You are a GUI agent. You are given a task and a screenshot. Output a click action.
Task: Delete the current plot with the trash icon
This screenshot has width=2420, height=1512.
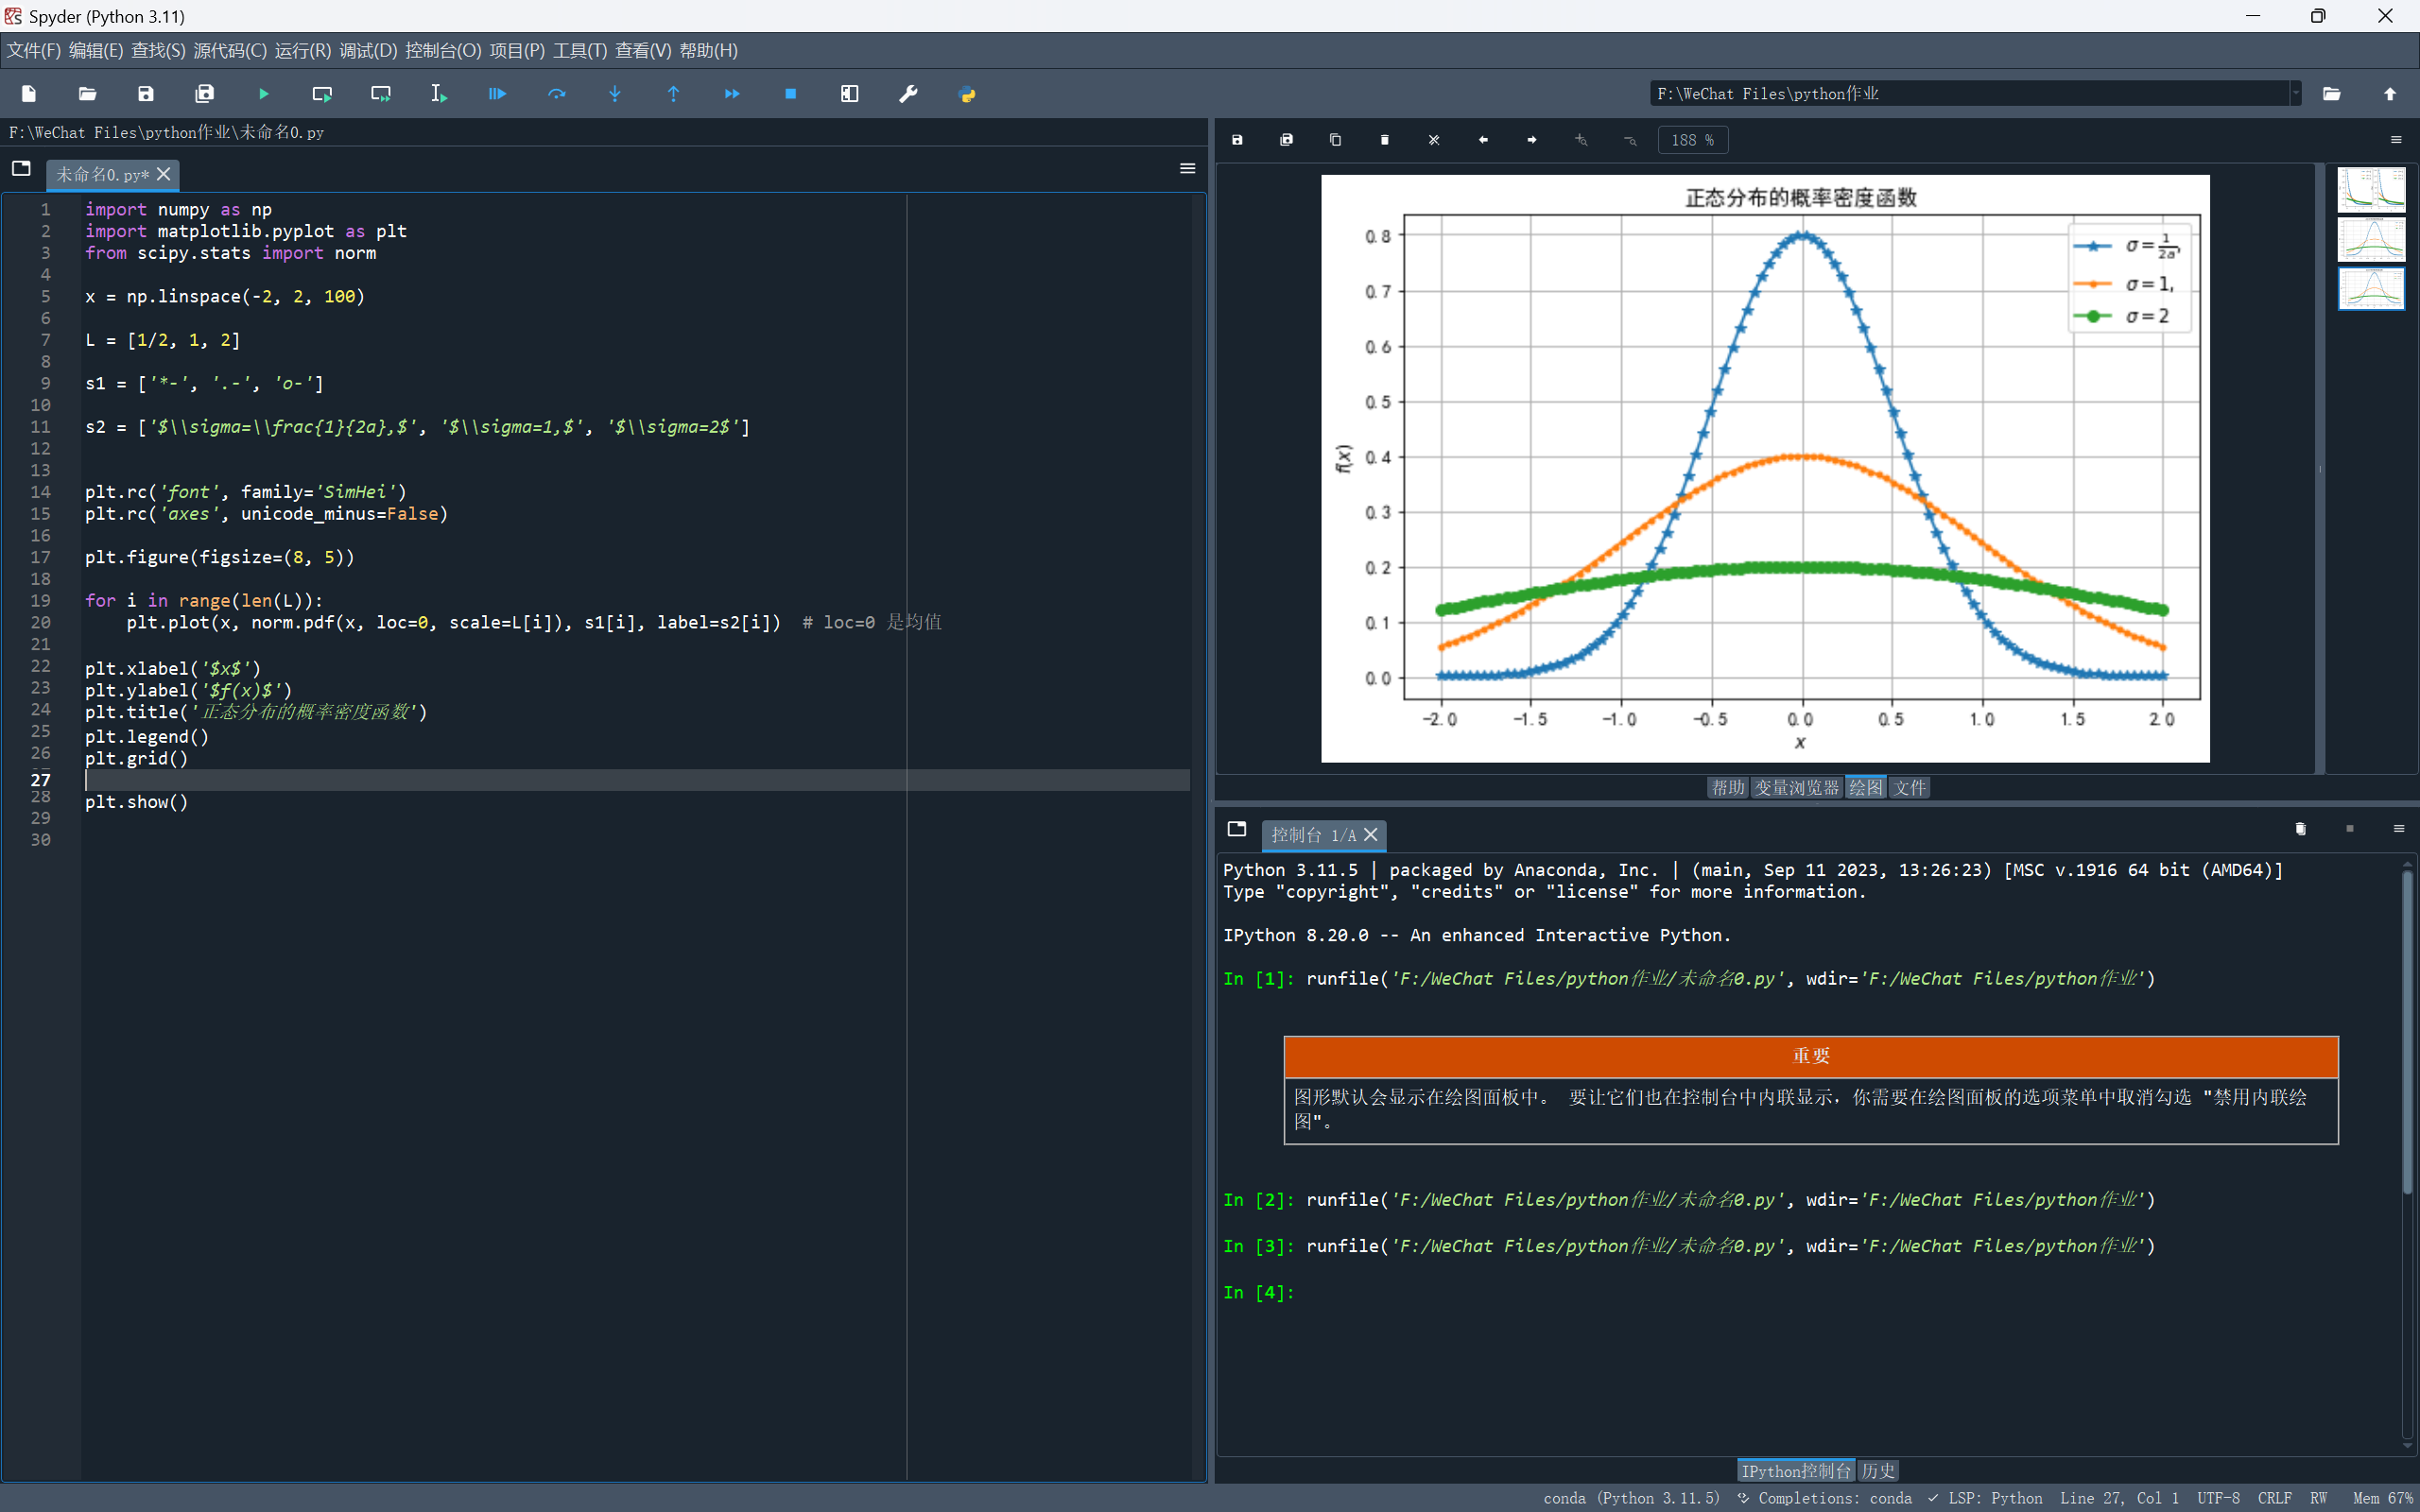point(1385,140)
